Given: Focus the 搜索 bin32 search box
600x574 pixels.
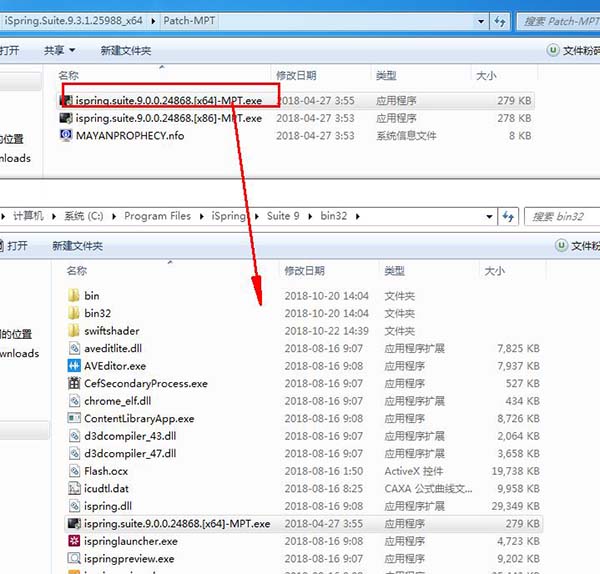Looking at the screenshot, I should (564, 217).
